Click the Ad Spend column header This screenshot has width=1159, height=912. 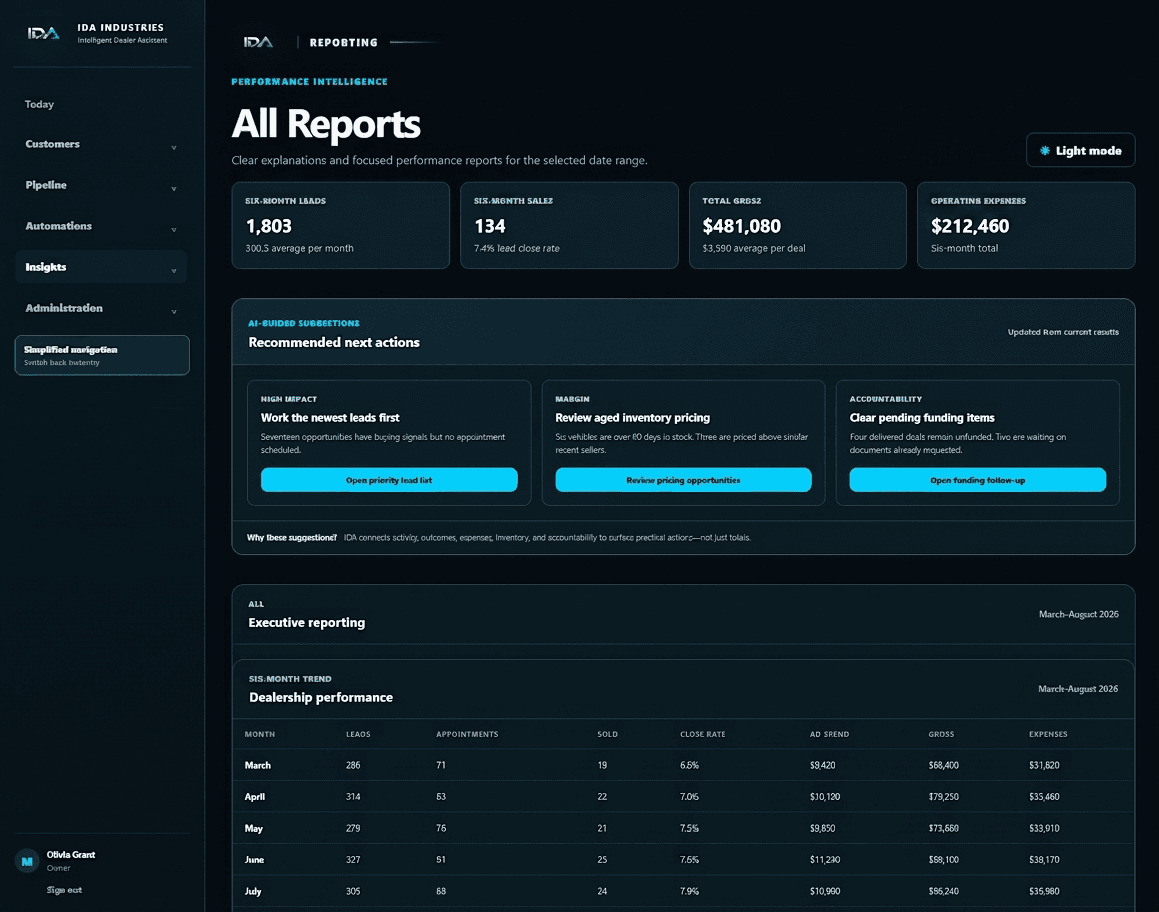pos(829,734)
